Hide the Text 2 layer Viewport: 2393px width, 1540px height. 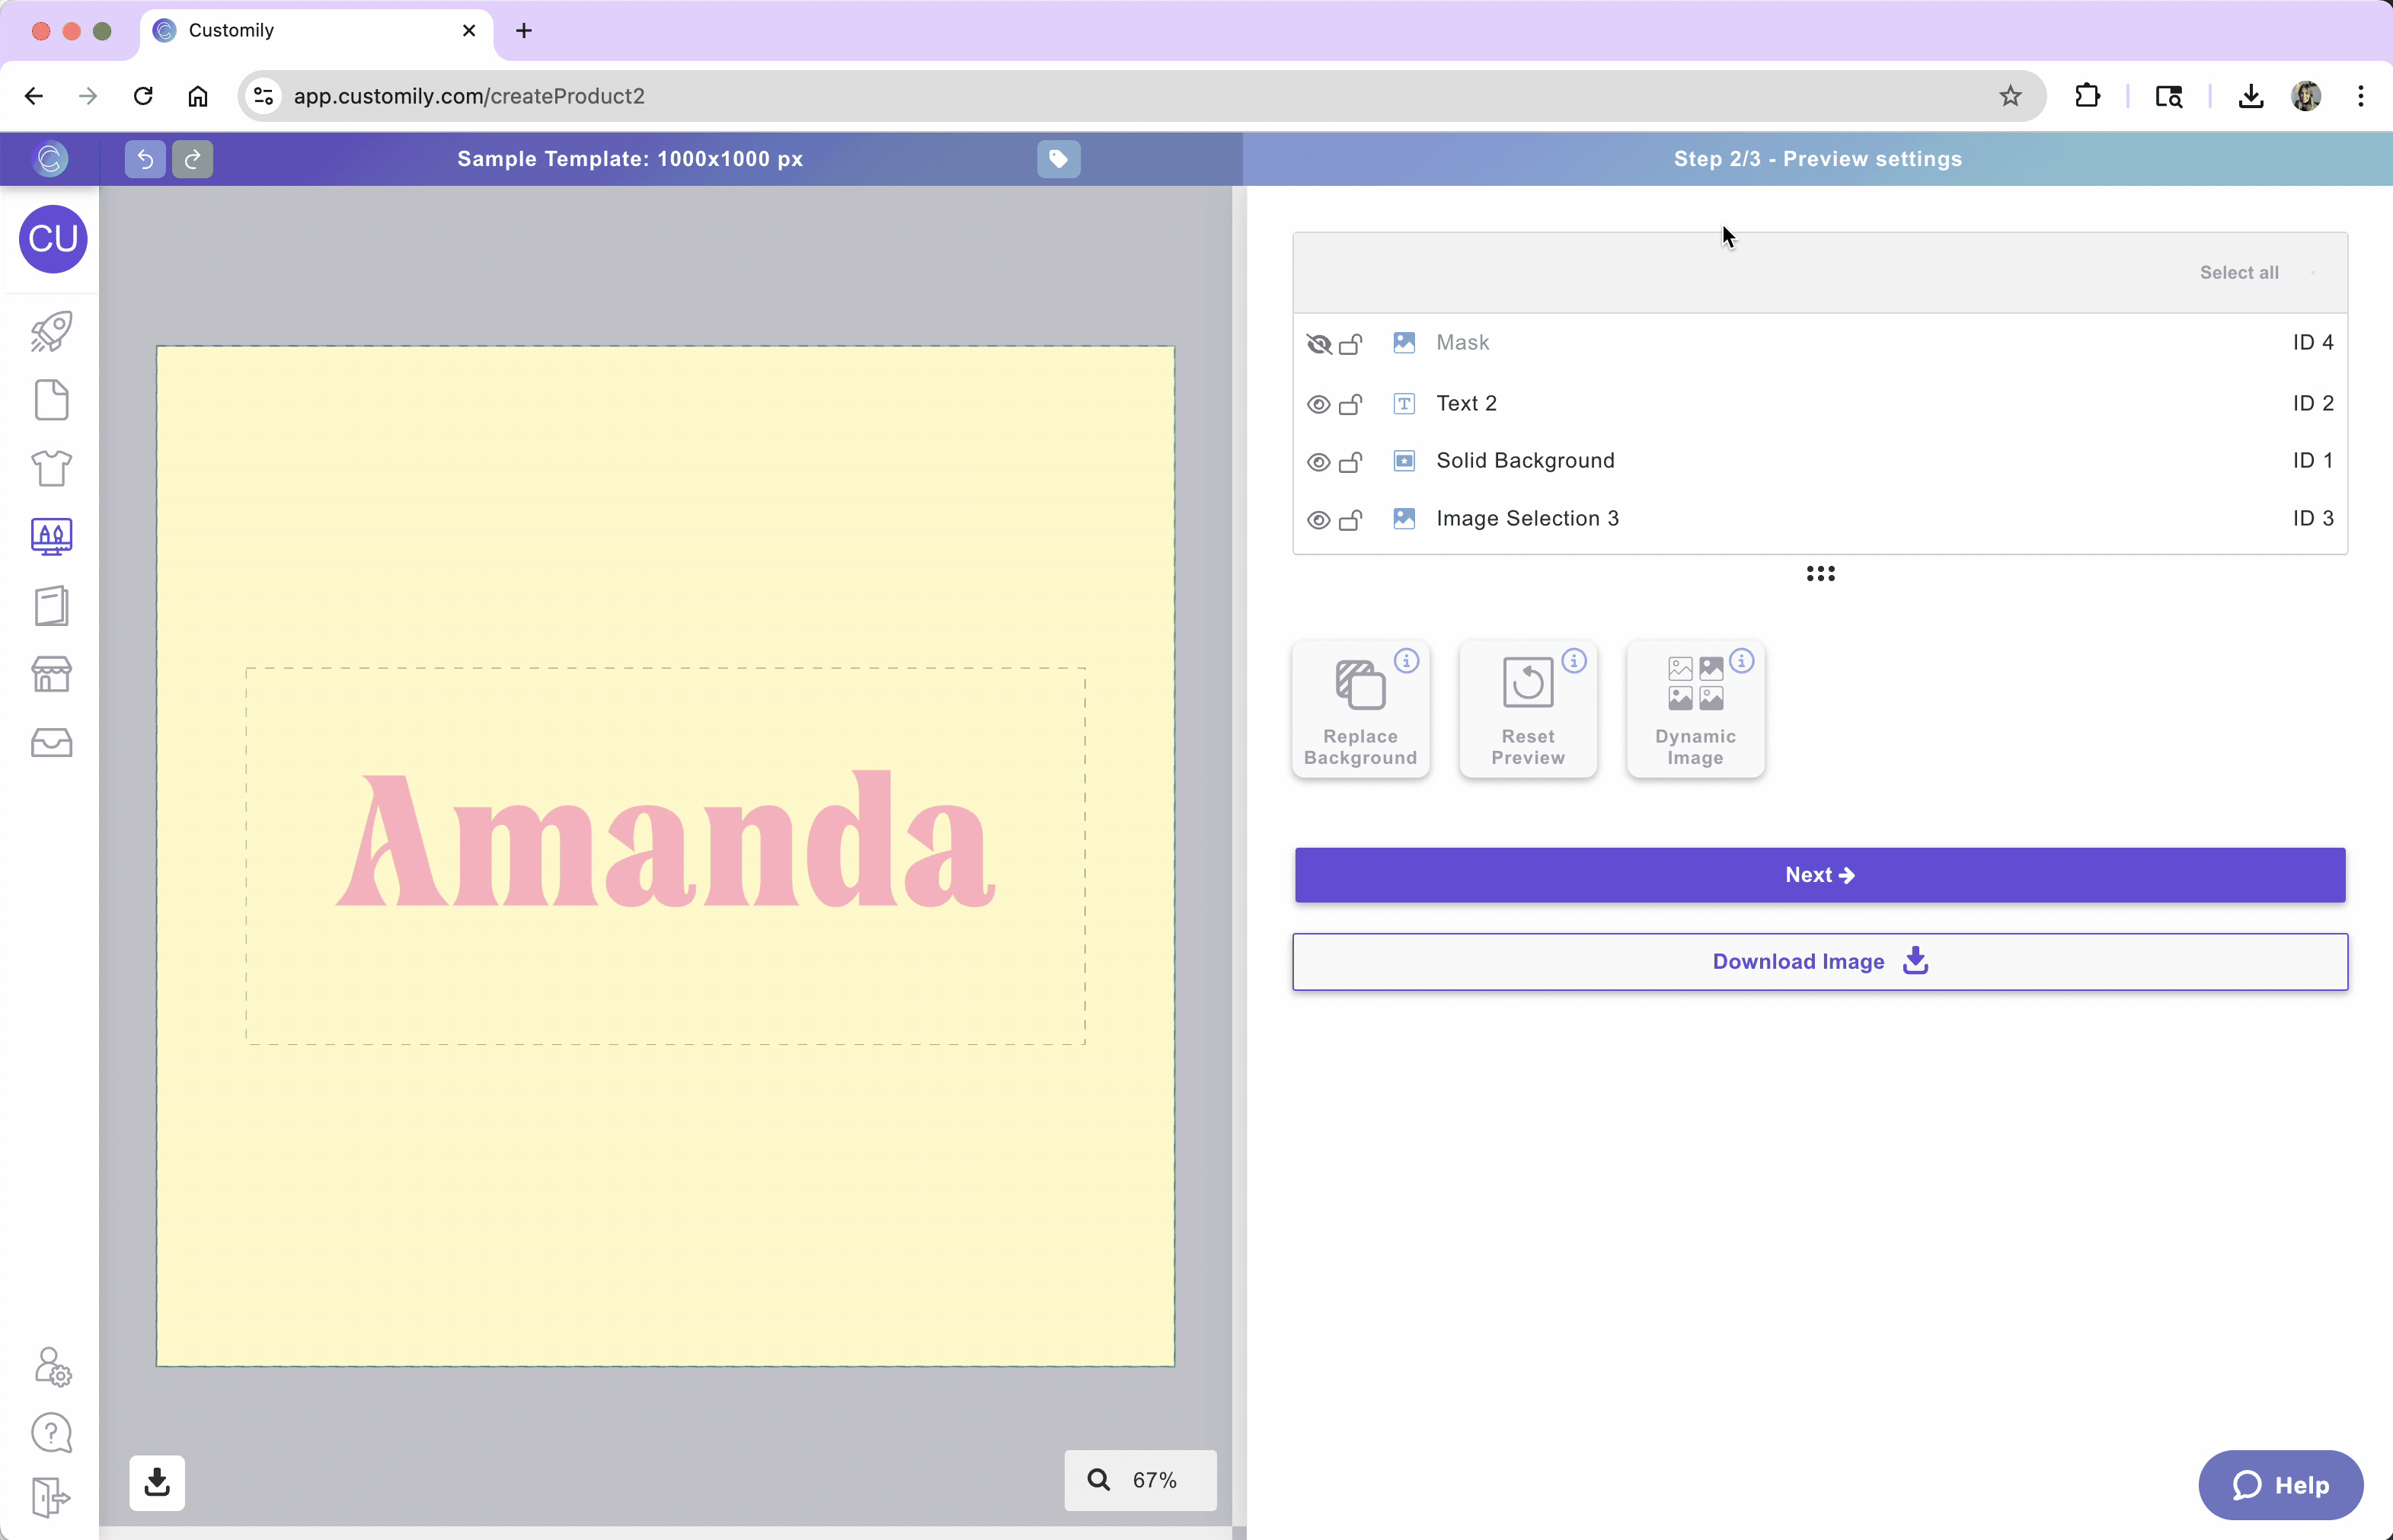coord(1318,404)
